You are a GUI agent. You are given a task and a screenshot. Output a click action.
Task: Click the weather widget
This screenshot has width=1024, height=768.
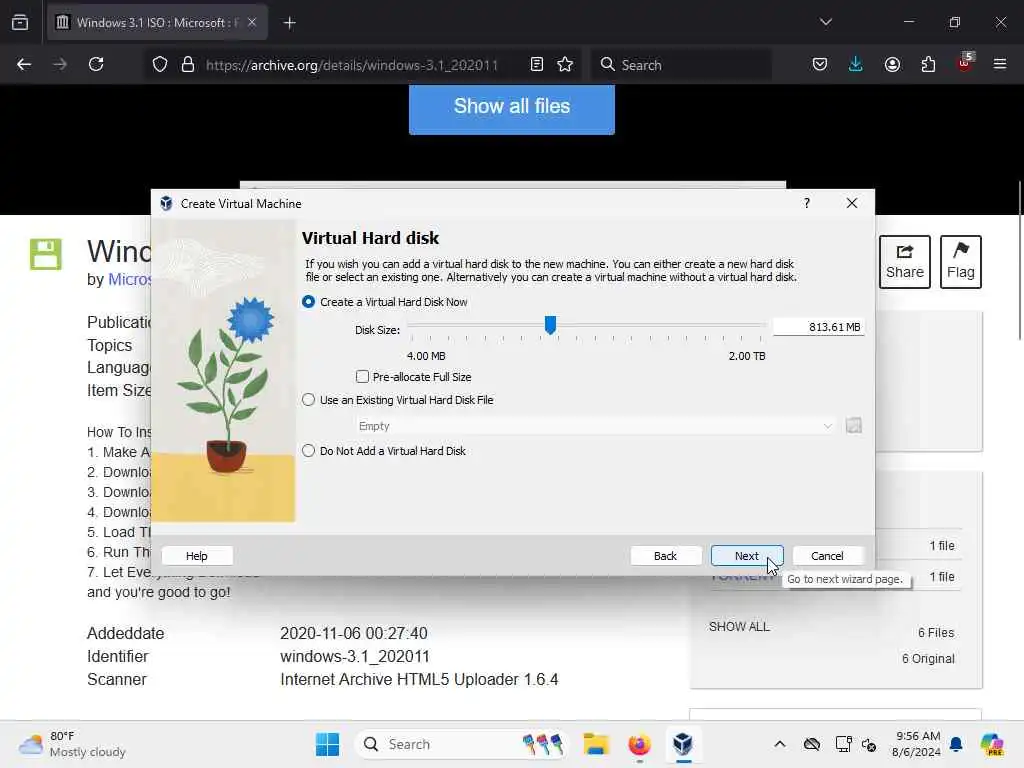72,744
